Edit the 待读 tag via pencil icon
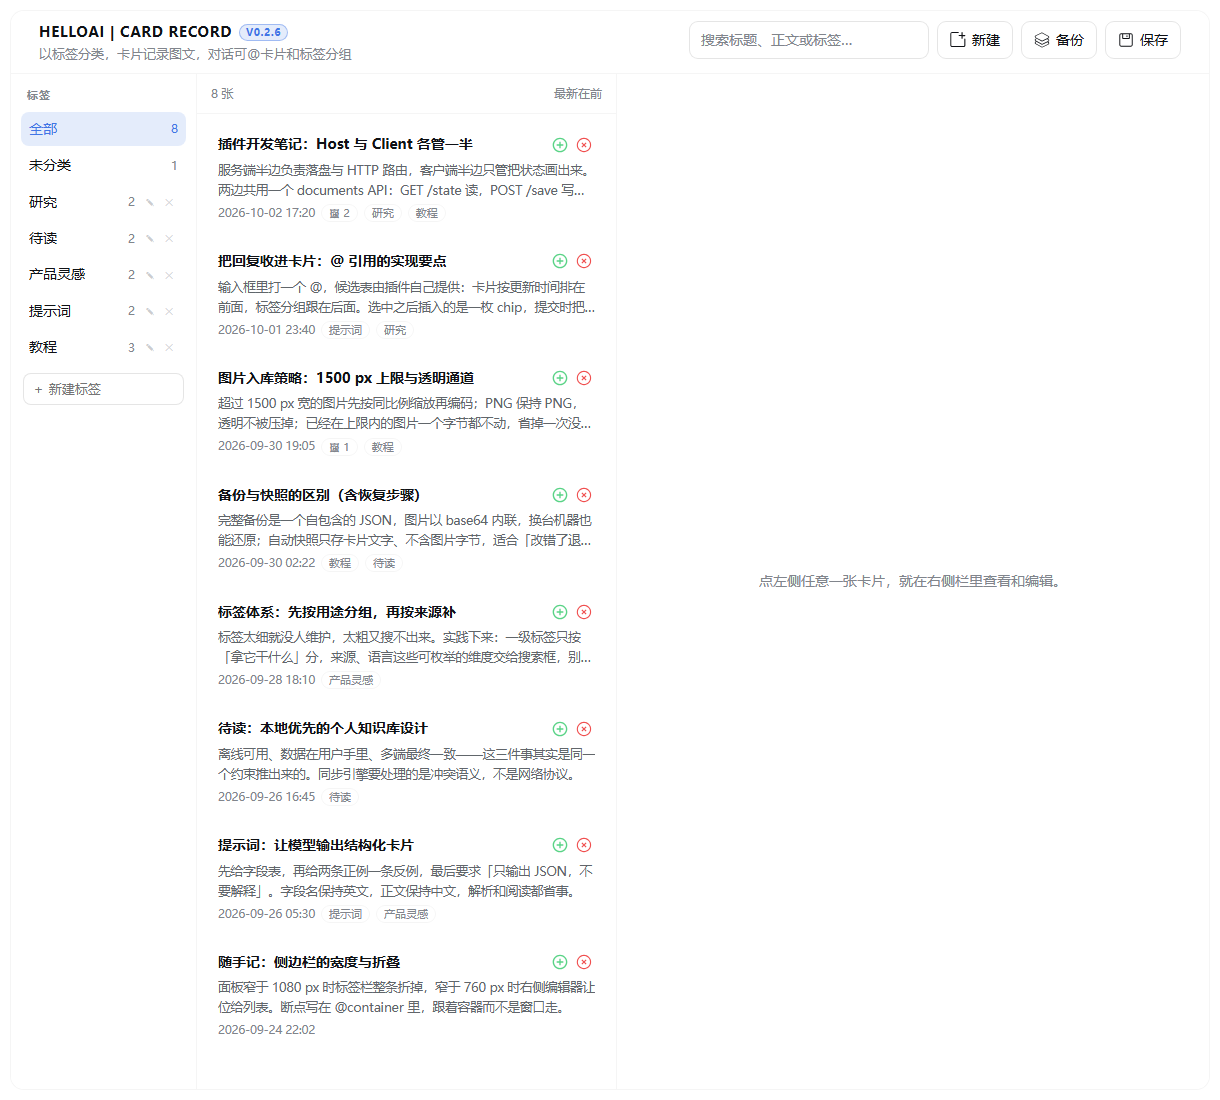This screenshot has width=1220, height=1100. pos(150,238)
